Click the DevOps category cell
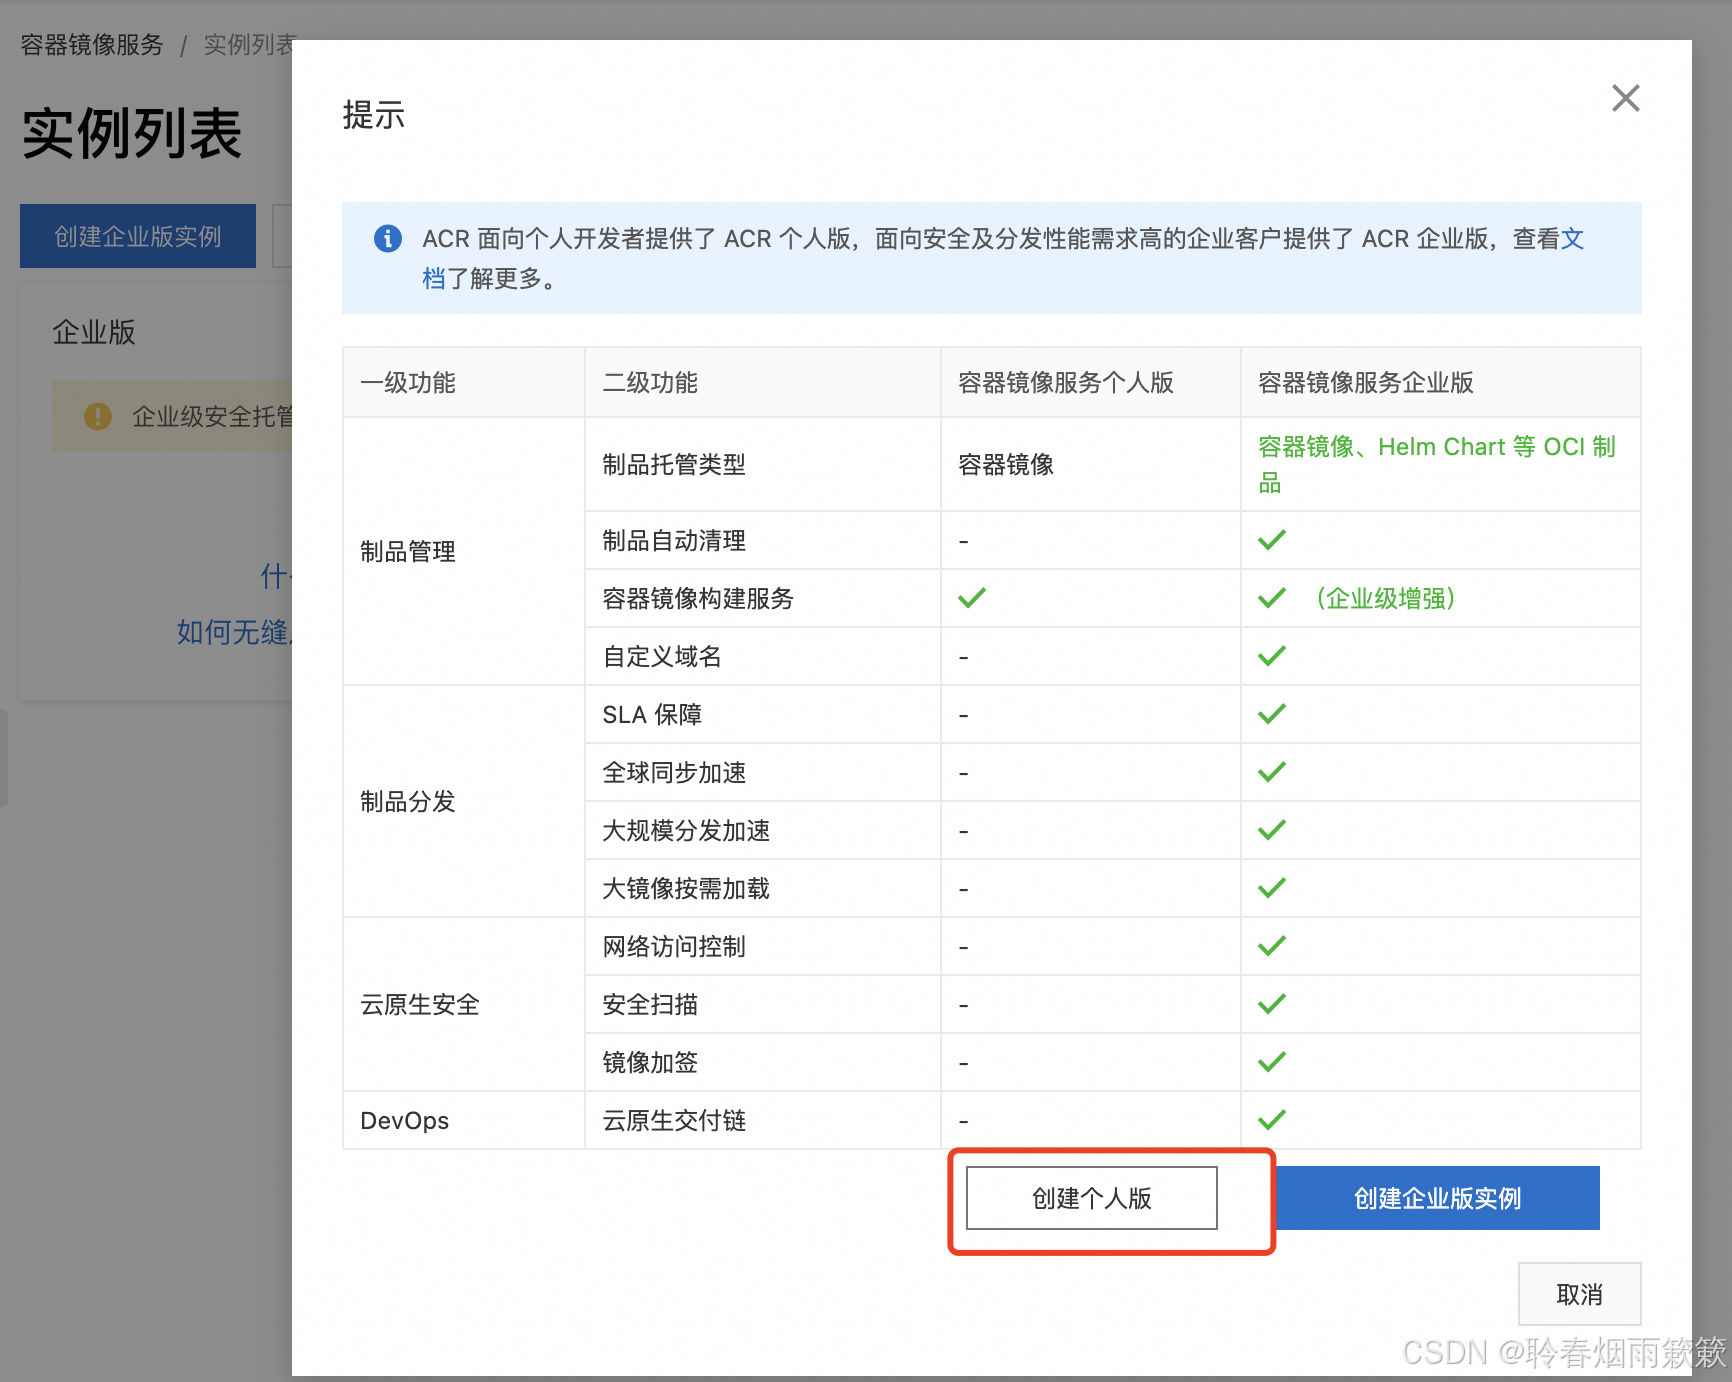The height and width of the screenshot is (1382, 1732). click(x=463, y=1120)
